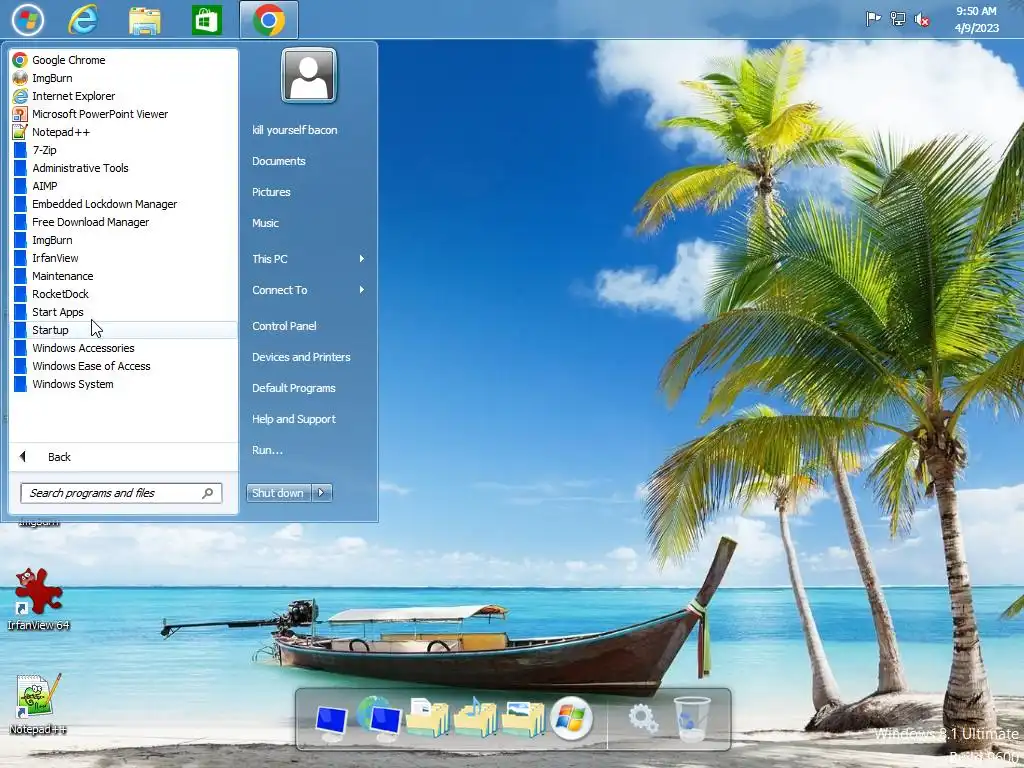Open the pictures folder dock icon

(x=523, y=718)
